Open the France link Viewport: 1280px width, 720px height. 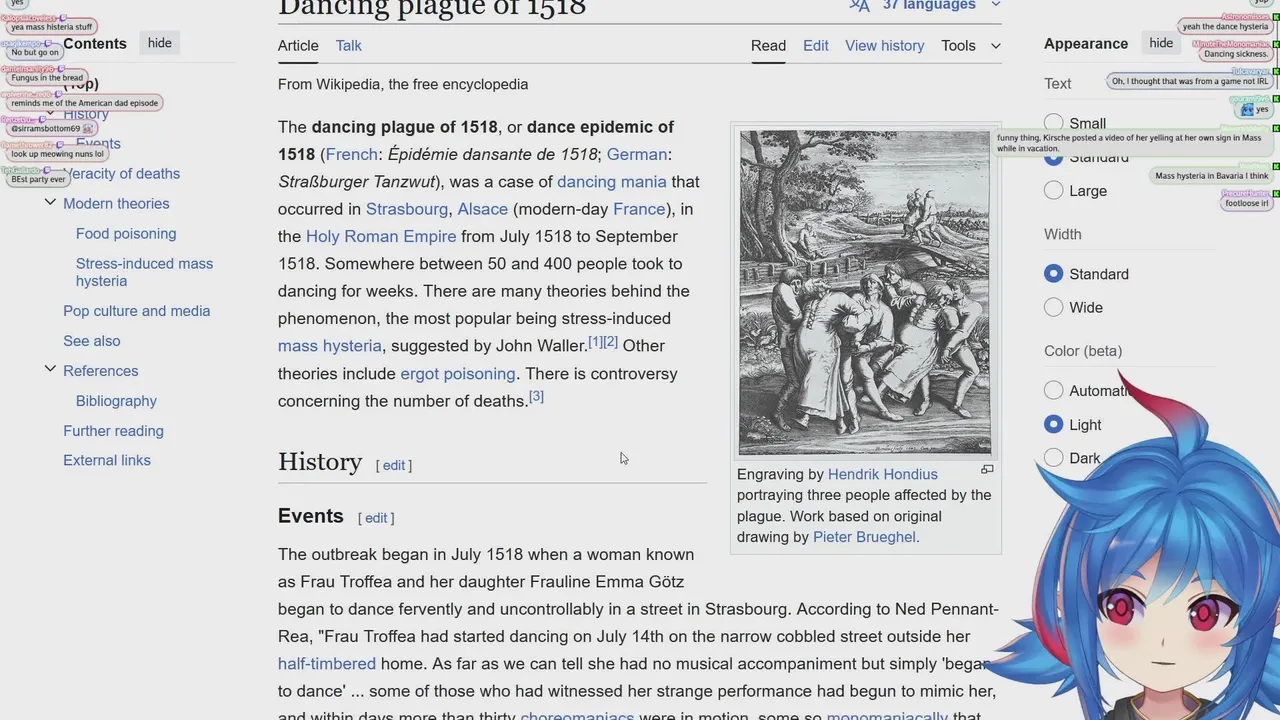click(x=640, y=209)
